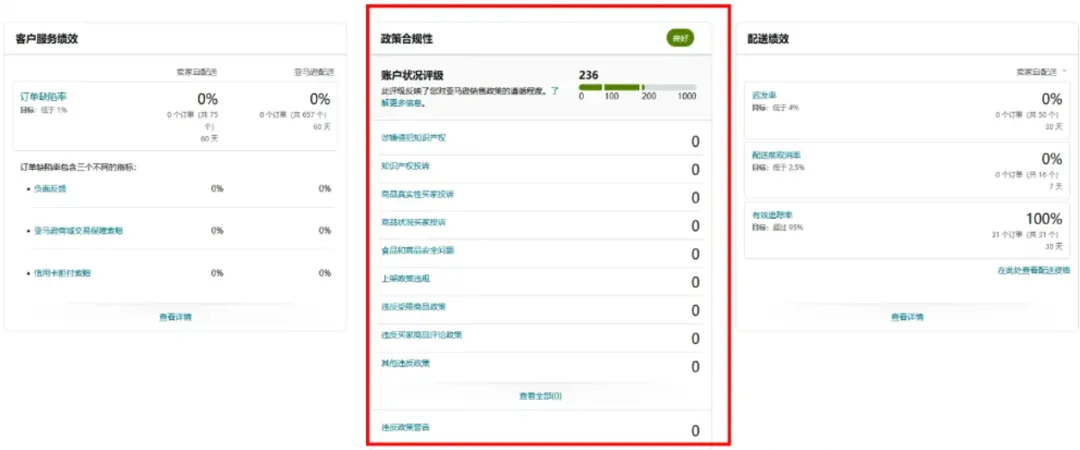
Task: Open the 负面反馈 link
Action: [x=50, y=188]
